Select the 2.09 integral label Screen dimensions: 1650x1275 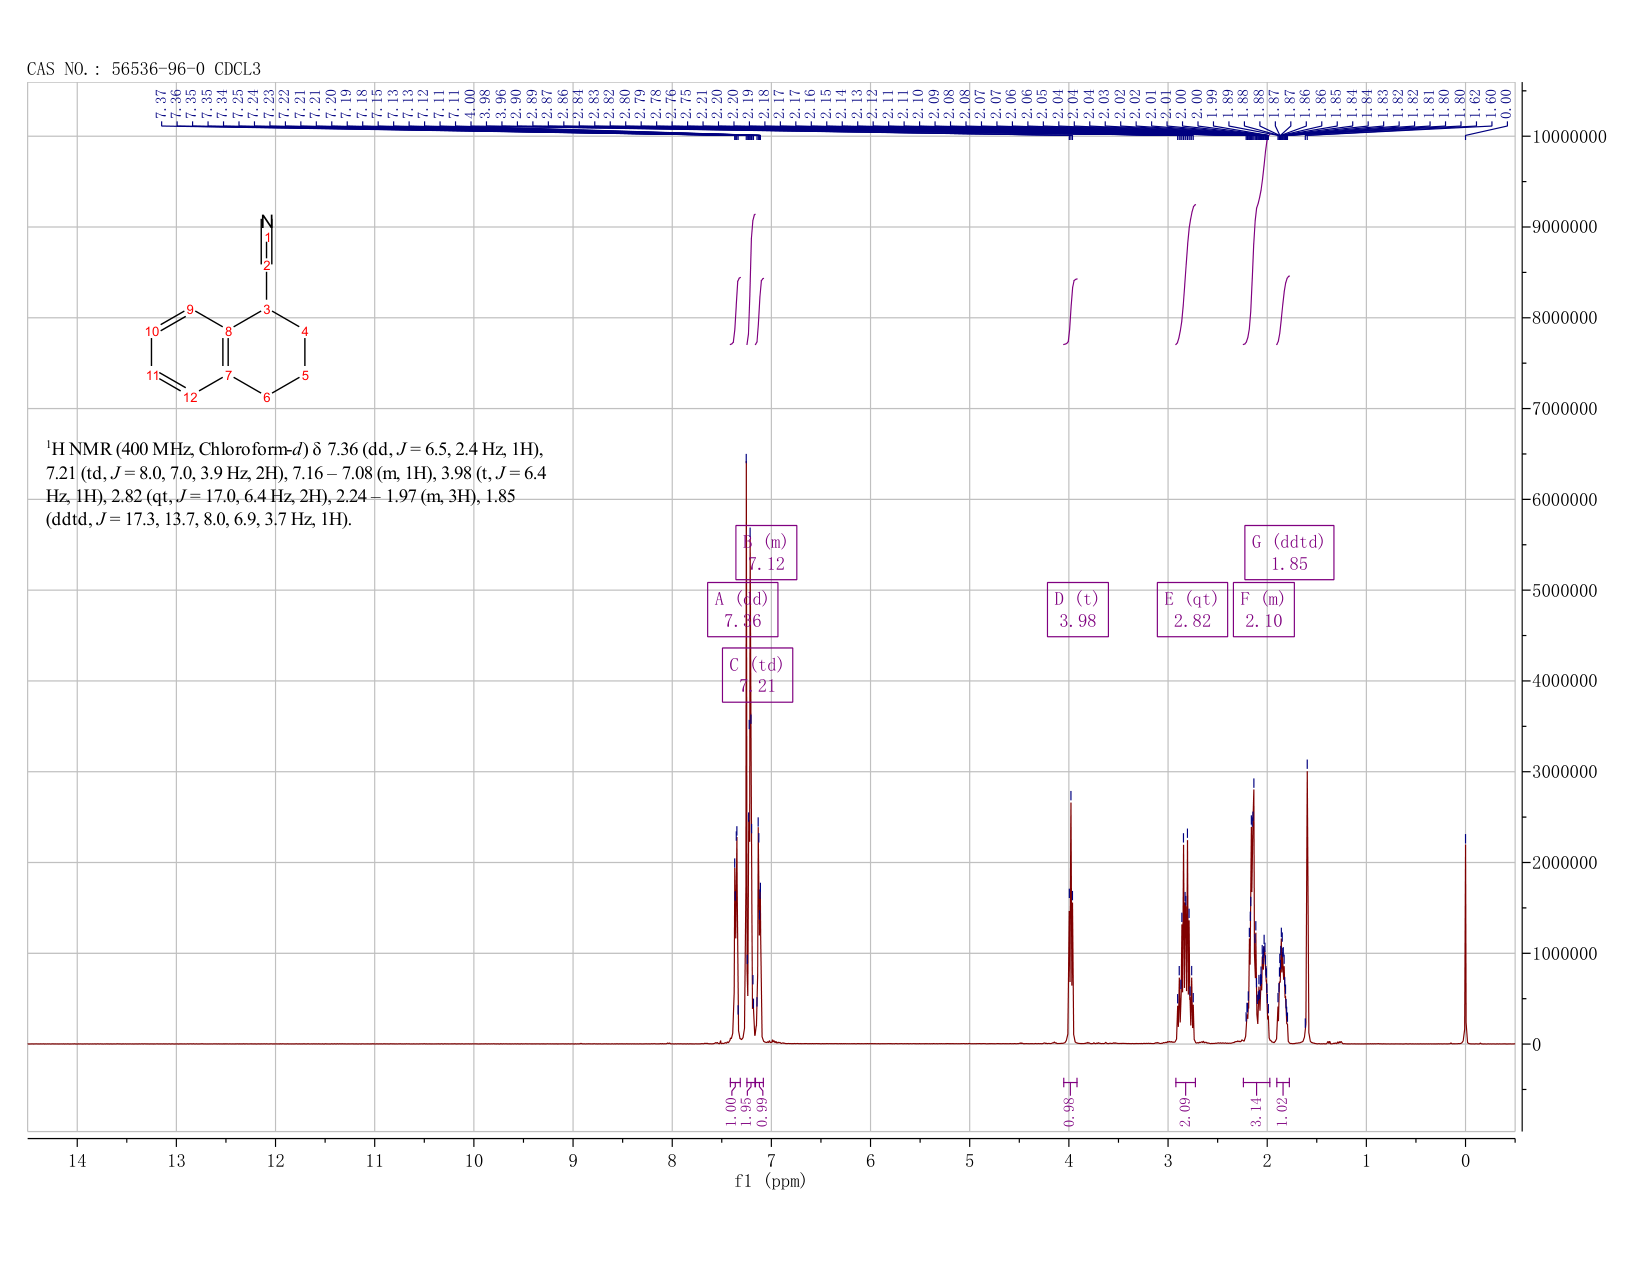point(1185,1111)
